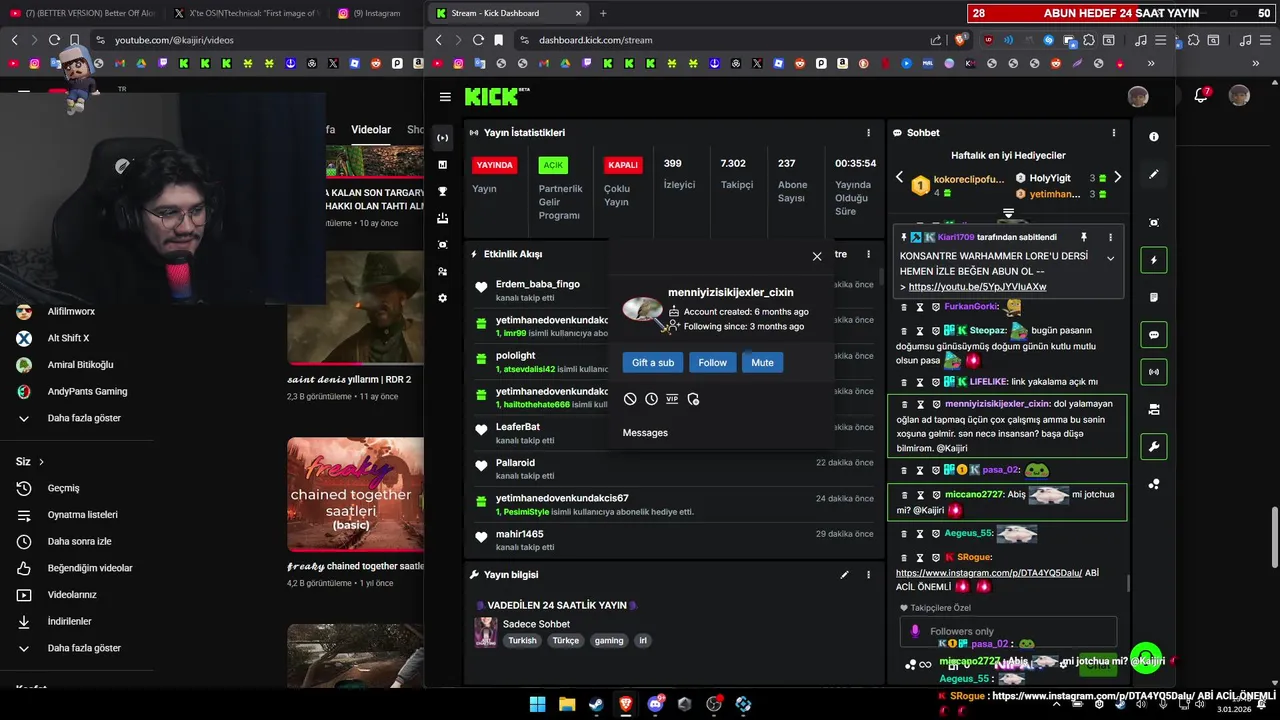Open Geçmiş in YouTube sidebar
The width and height of the screenshot is (1280, 720).
click(x=63, y=488)
